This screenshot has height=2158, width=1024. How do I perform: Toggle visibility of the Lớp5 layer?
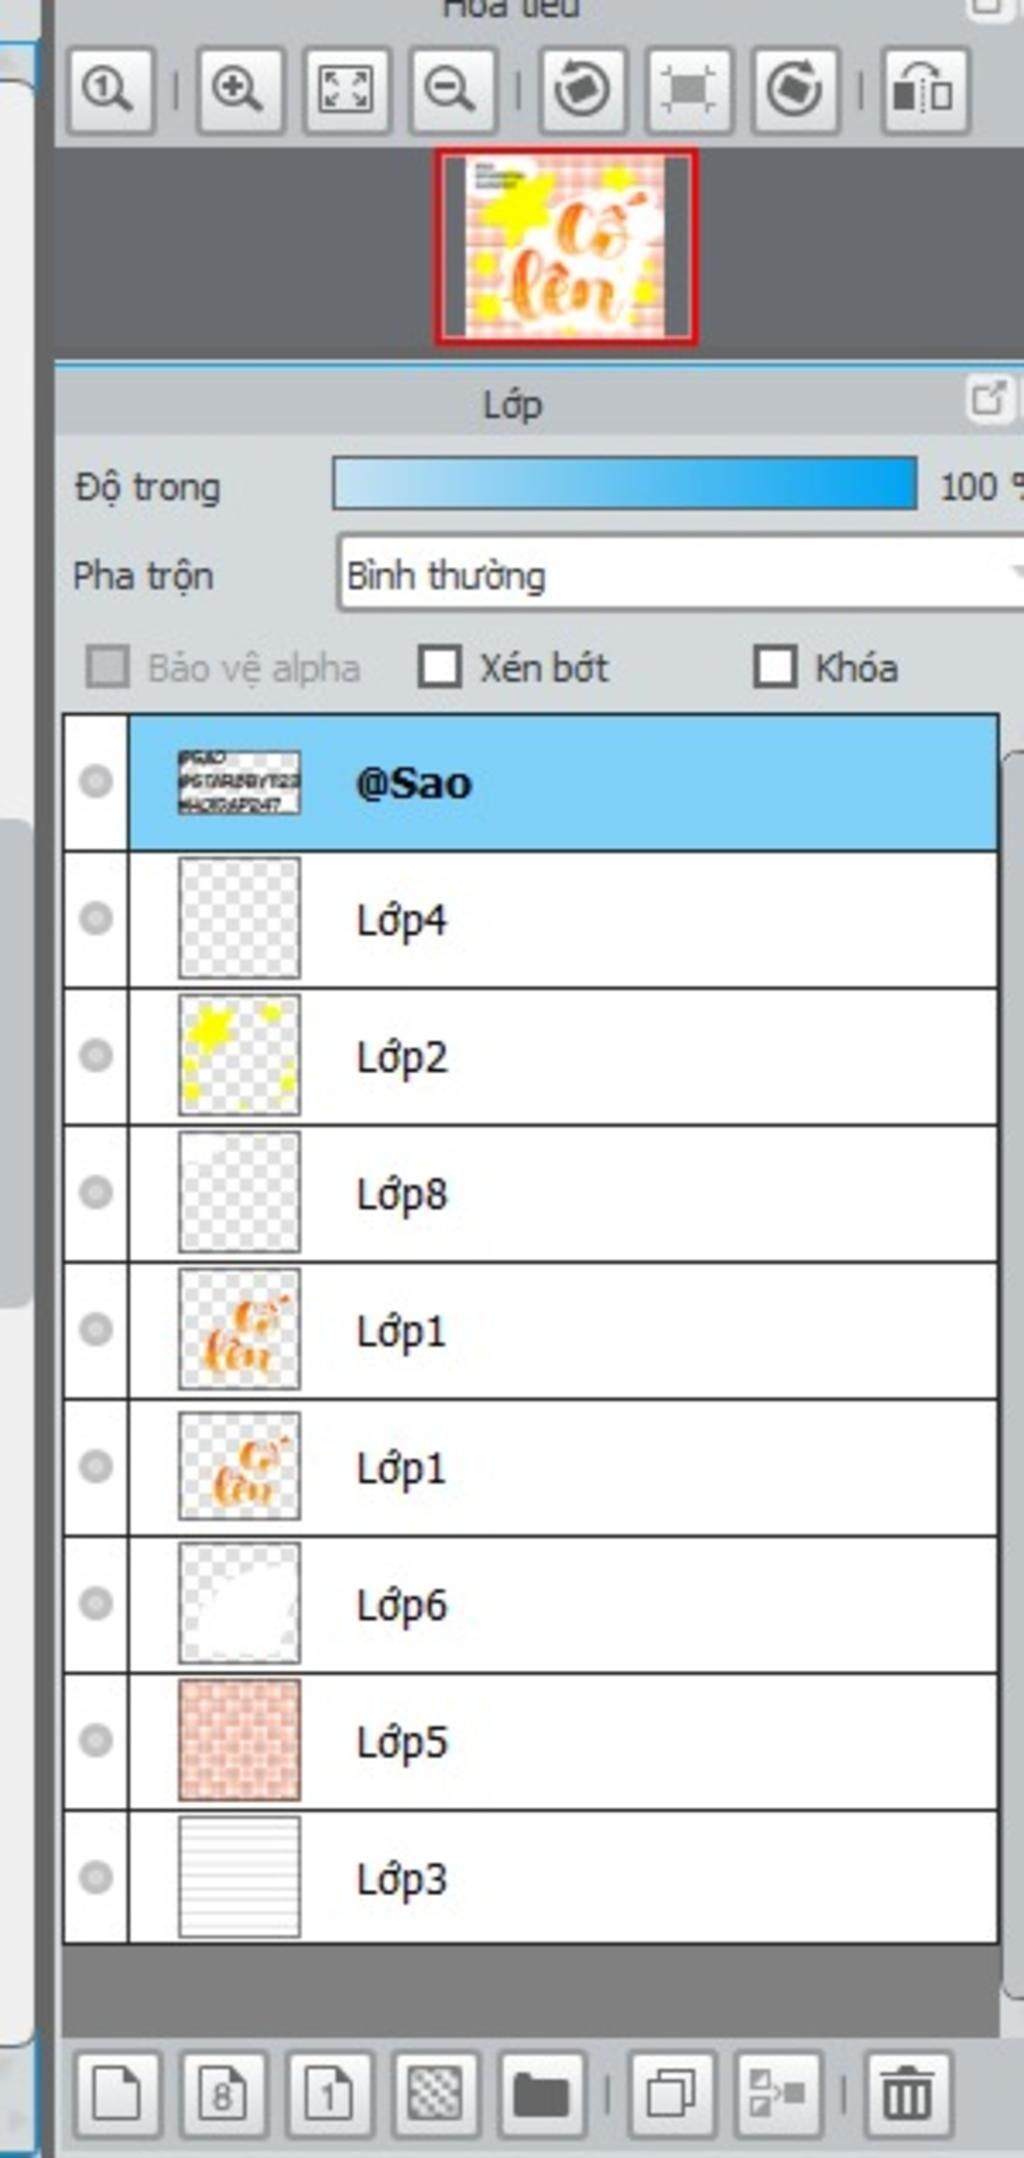tap(96, 1741)
